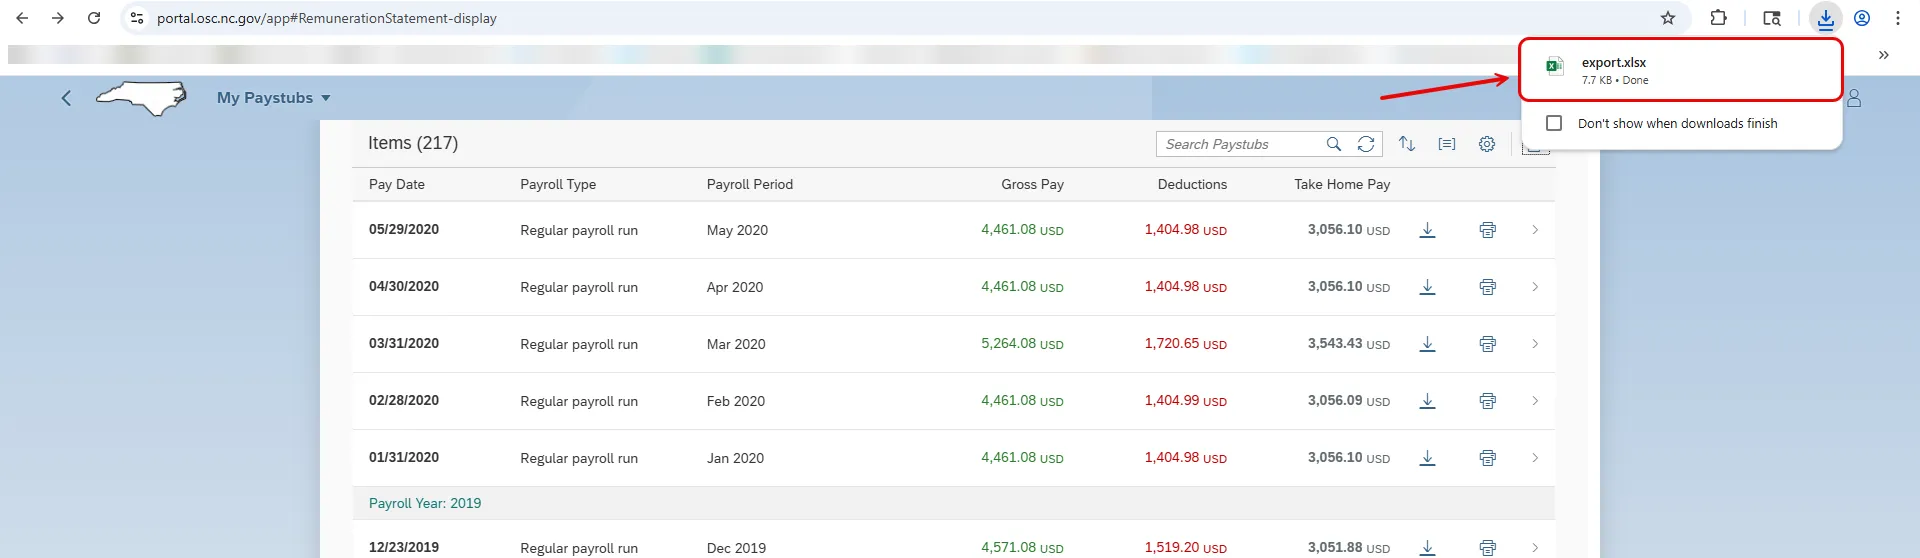Click the Gross Pay column header
The width and height of the screenshot is (1920, 558).
coord(1032,184)
